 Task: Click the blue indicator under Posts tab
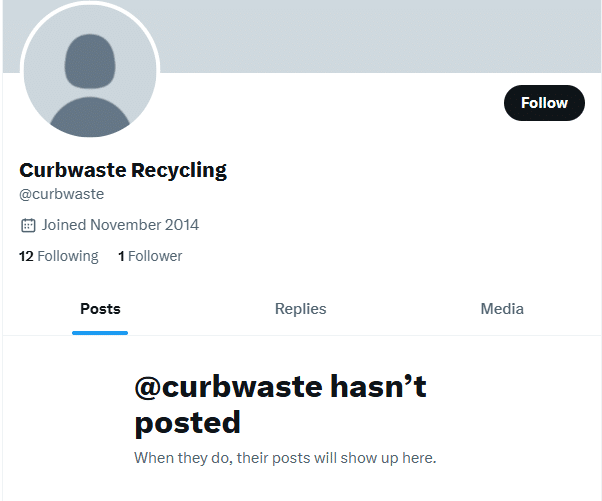tap(100, 333)
